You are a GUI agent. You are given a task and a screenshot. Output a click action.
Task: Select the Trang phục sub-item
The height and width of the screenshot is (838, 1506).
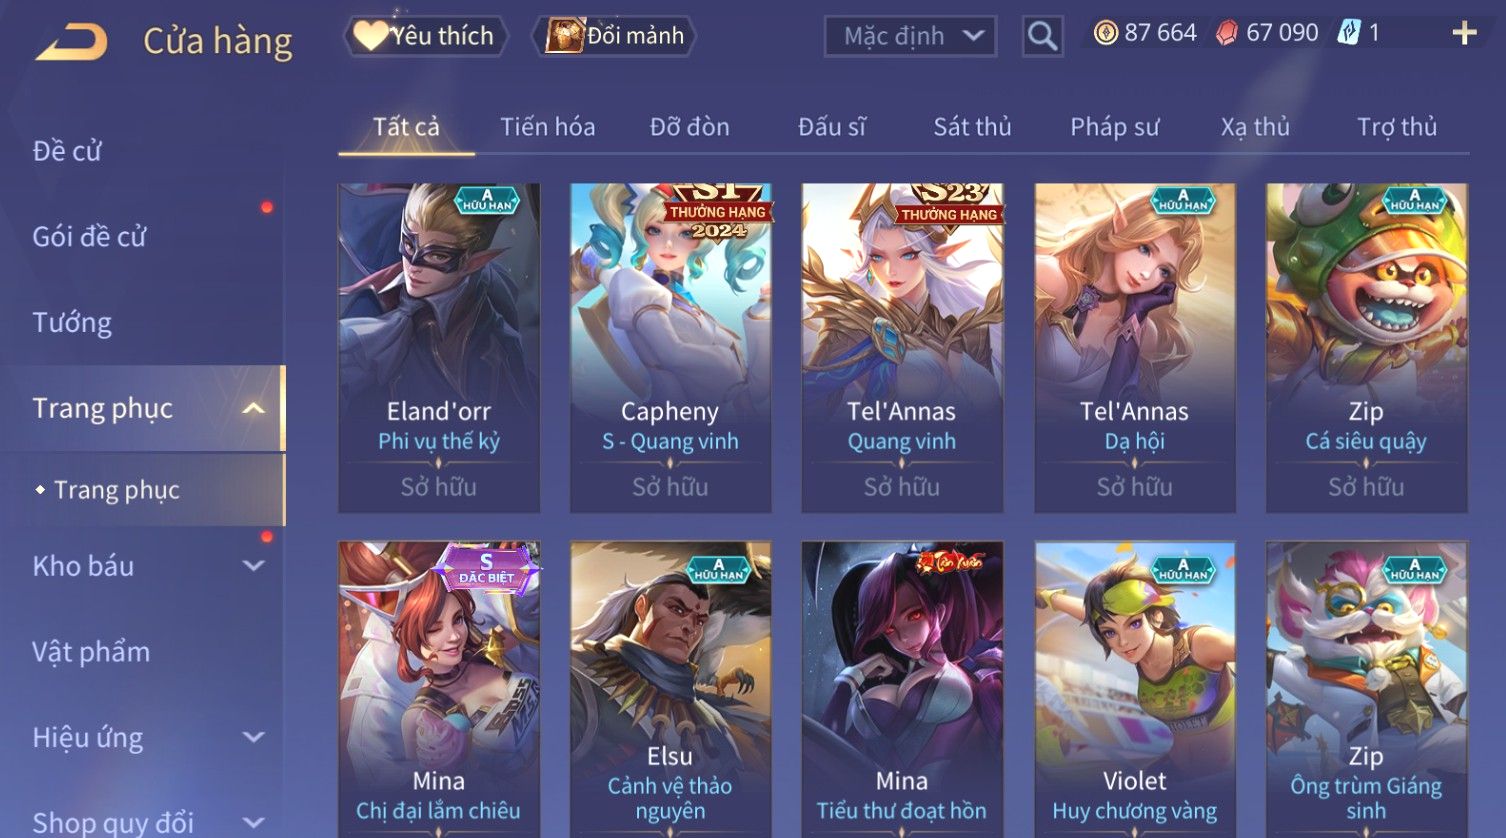tap(116, 490)
